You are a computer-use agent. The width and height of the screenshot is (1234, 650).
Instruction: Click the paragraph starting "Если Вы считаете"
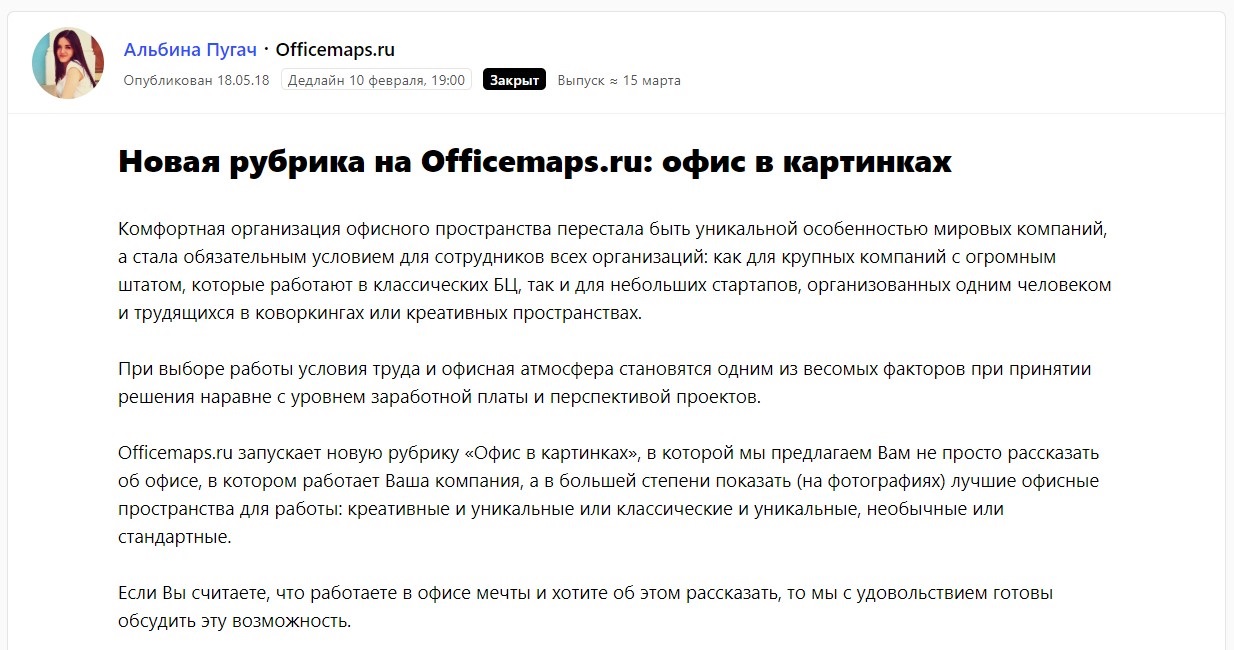pos(585,606)
